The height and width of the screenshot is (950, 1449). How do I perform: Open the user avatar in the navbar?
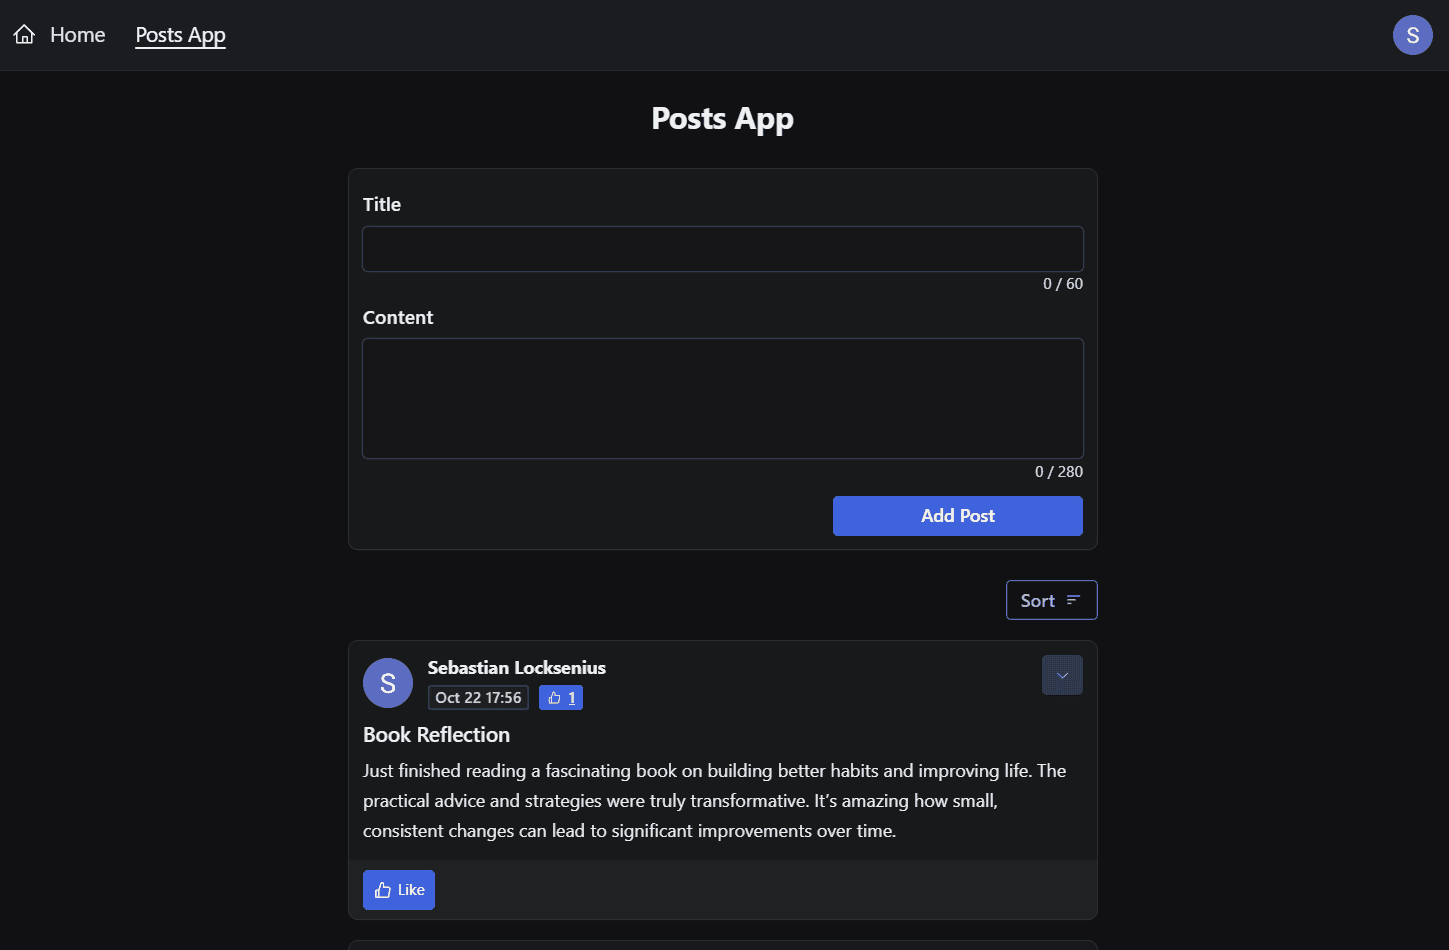pos(1412,34)
